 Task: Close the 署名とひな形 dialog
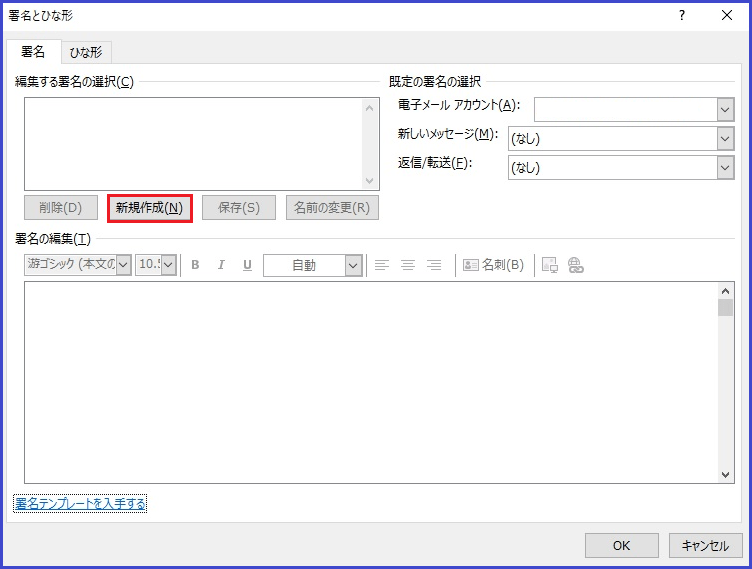[727, 15]
